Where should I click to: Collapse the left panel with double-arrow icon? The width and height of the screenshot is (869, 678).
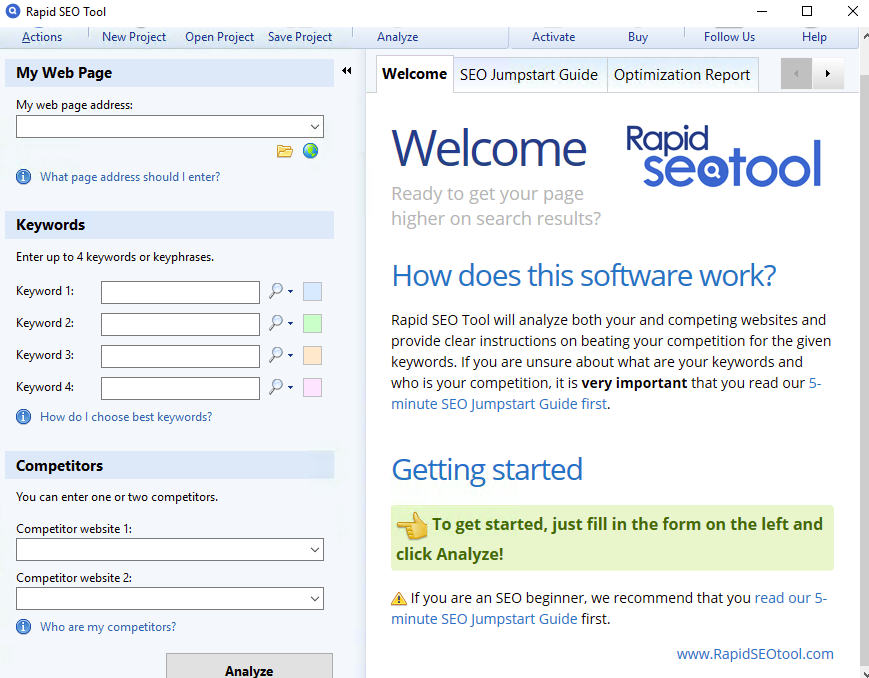346,70
